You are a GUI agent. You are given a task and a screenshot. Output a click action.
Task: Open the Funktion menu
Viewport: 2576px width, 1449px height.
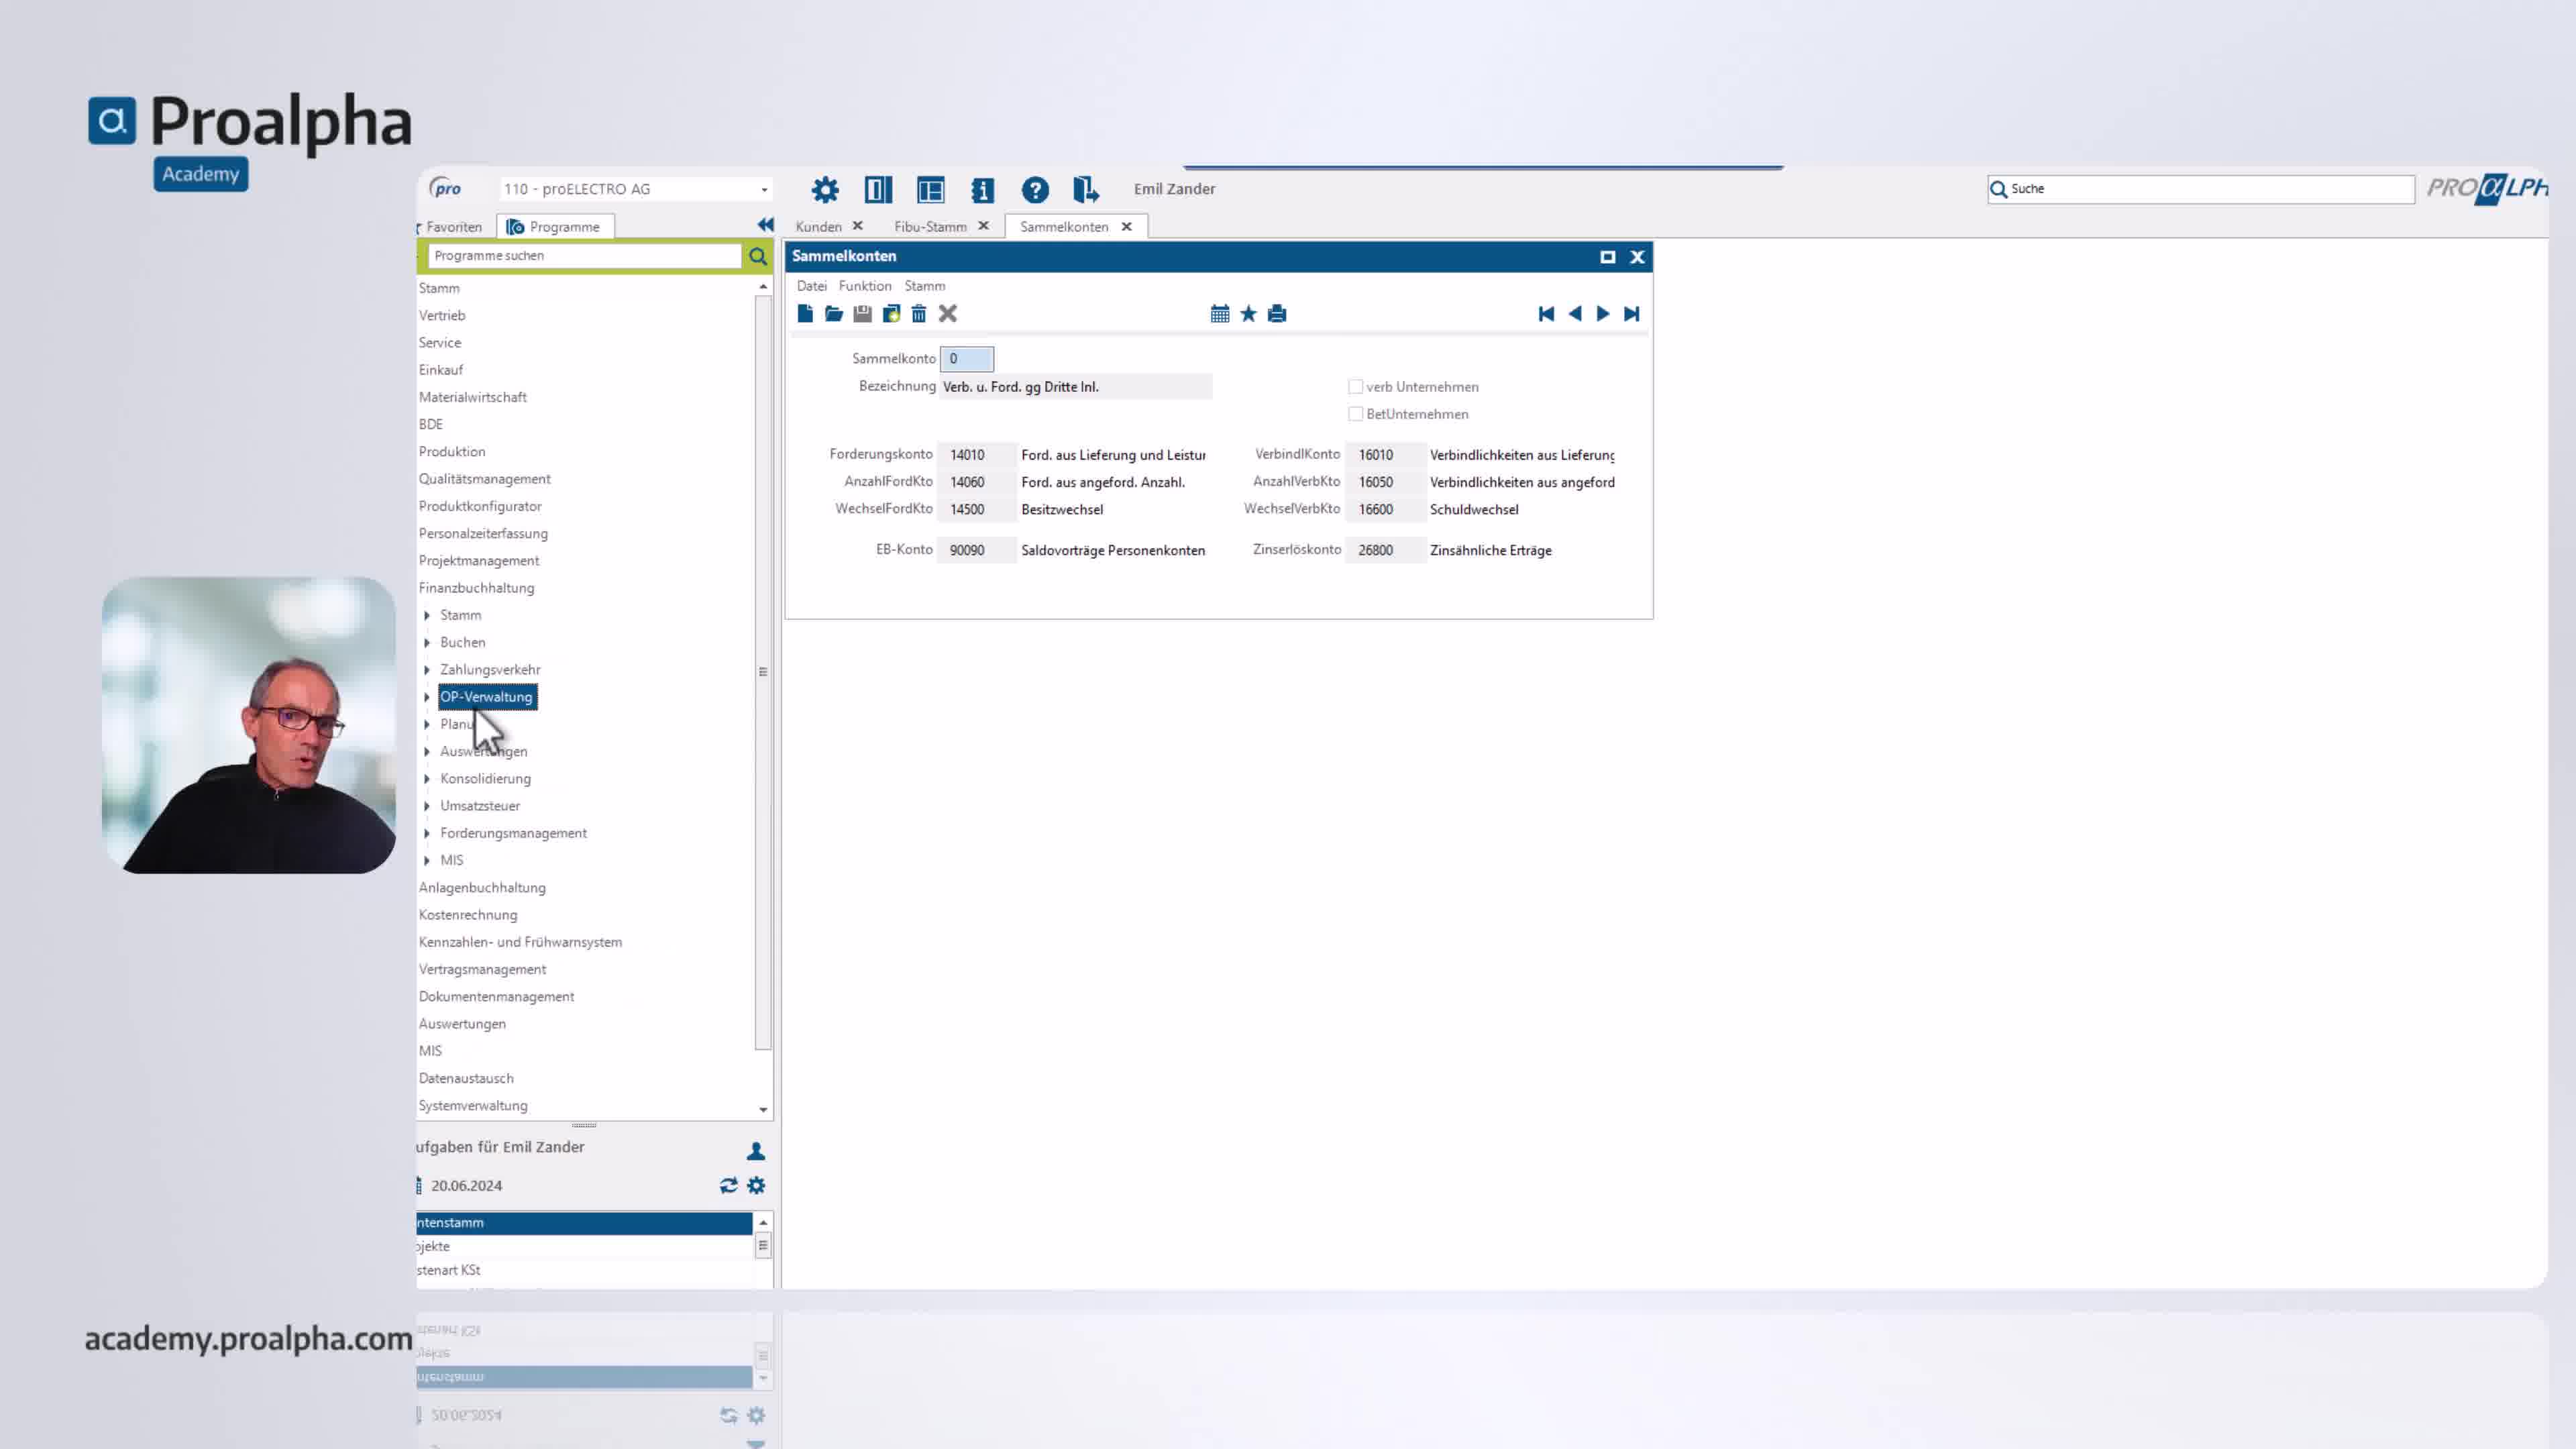[x=865, y=286]
